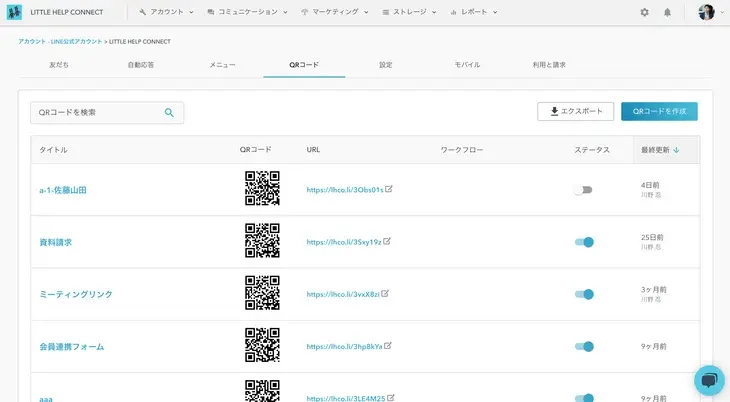Disable the status toggle for 資料請求
Viewport: 730px width, 402px height.
pyautogui.click(x=584, y=242)
